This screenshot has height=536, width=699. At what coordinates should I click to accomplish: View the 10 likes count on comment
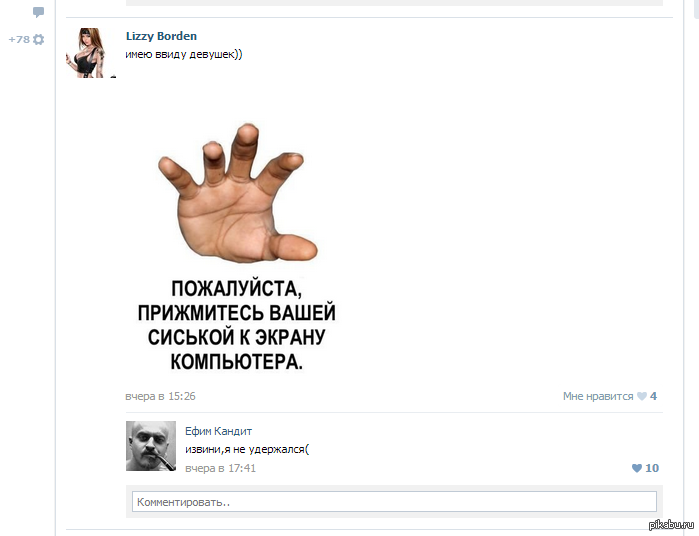[x=652, y=468]
